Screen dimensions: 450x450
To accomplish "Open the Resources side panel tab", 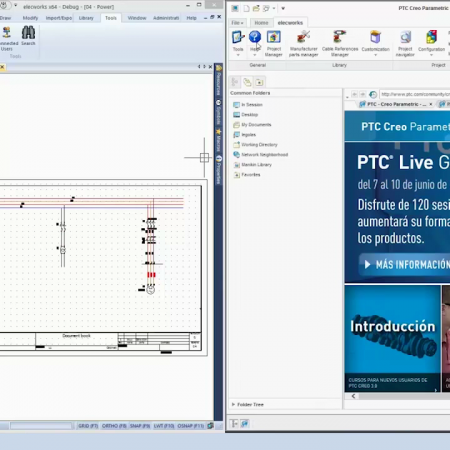I will click(219, 81).
